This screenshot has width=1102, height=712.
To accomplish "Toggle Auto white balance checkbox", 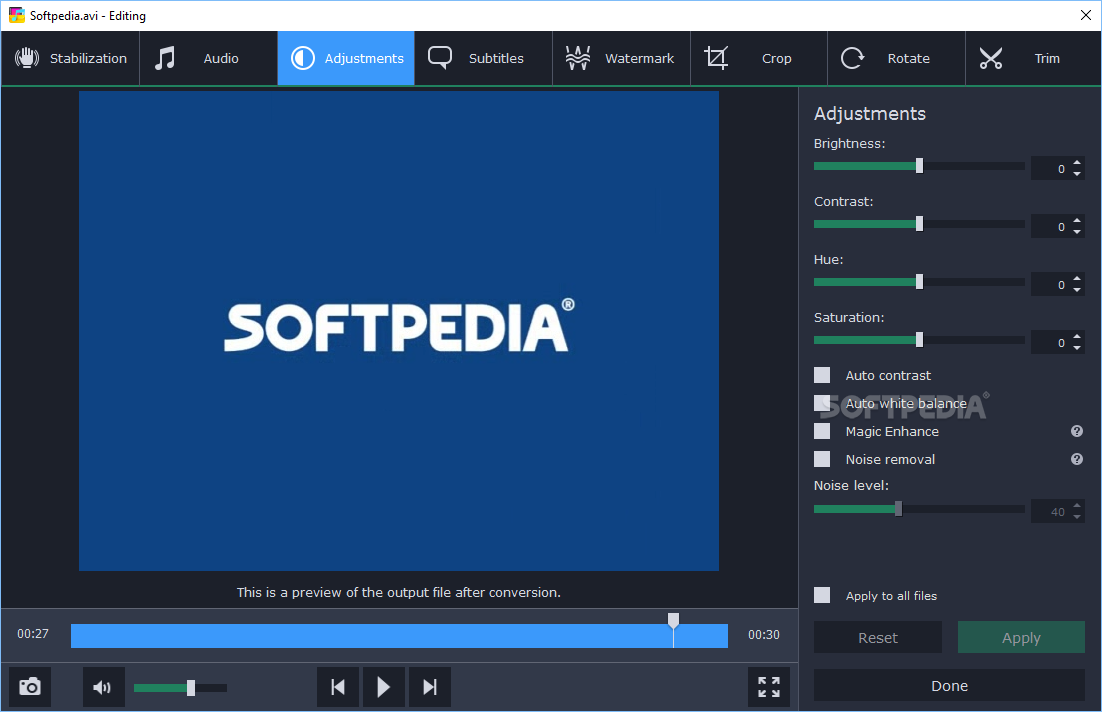I will point(822,403).
